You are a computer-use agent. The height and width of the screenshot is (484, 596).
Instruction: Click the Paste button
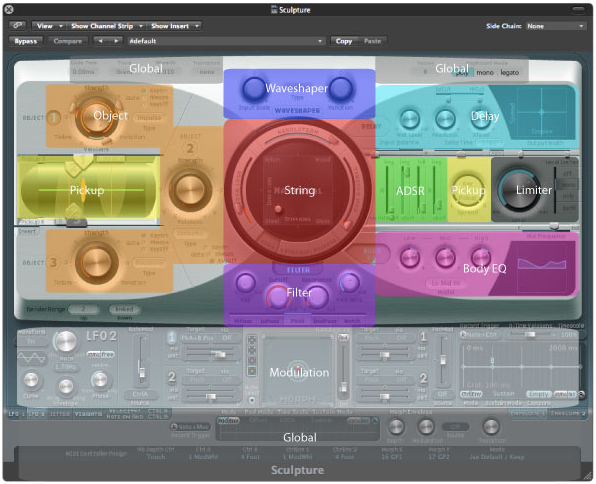pyautogui.click(x=372, y=41)
